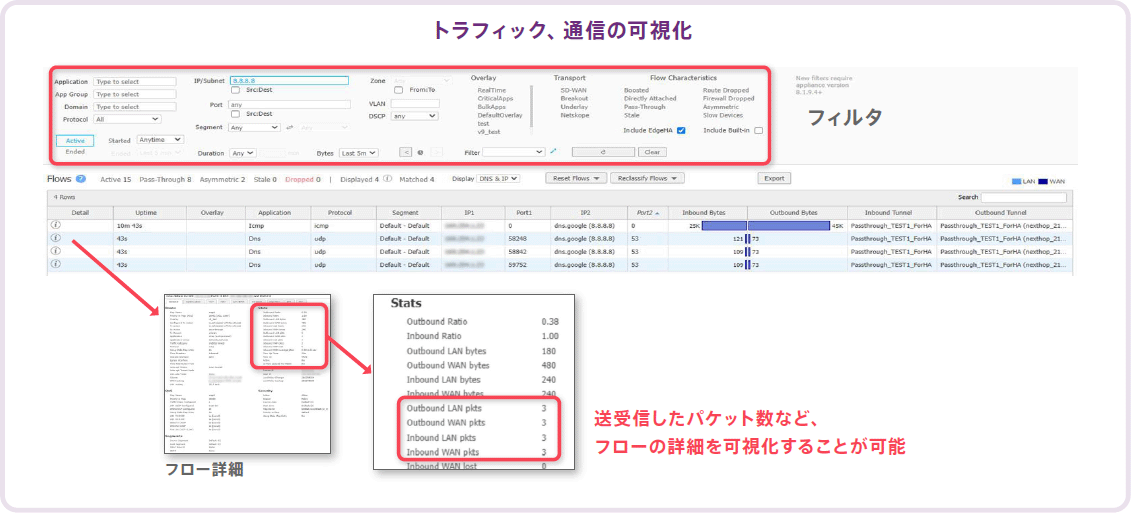Click the Flow detail window thumbnail
The height and width of the screenshot is (513, 1131).
tap(247, 374)
